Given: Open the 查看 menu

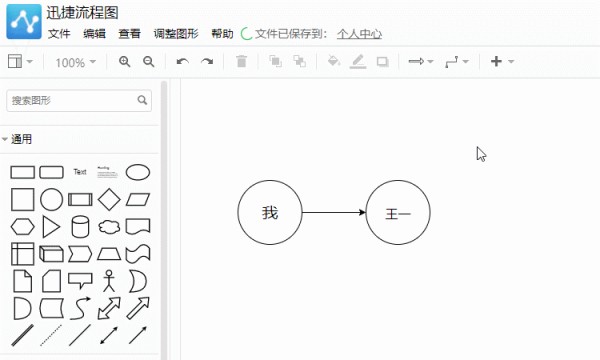Looking at the screenshot, I should 129,34.
